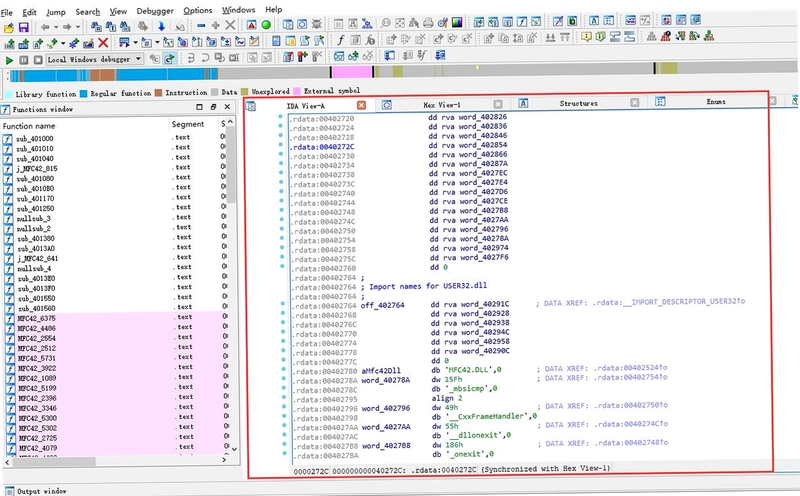800x496 pixels.
Task: Open the forward arrow history dropdown
Action: pyautogui.click(x=78, y=27)
